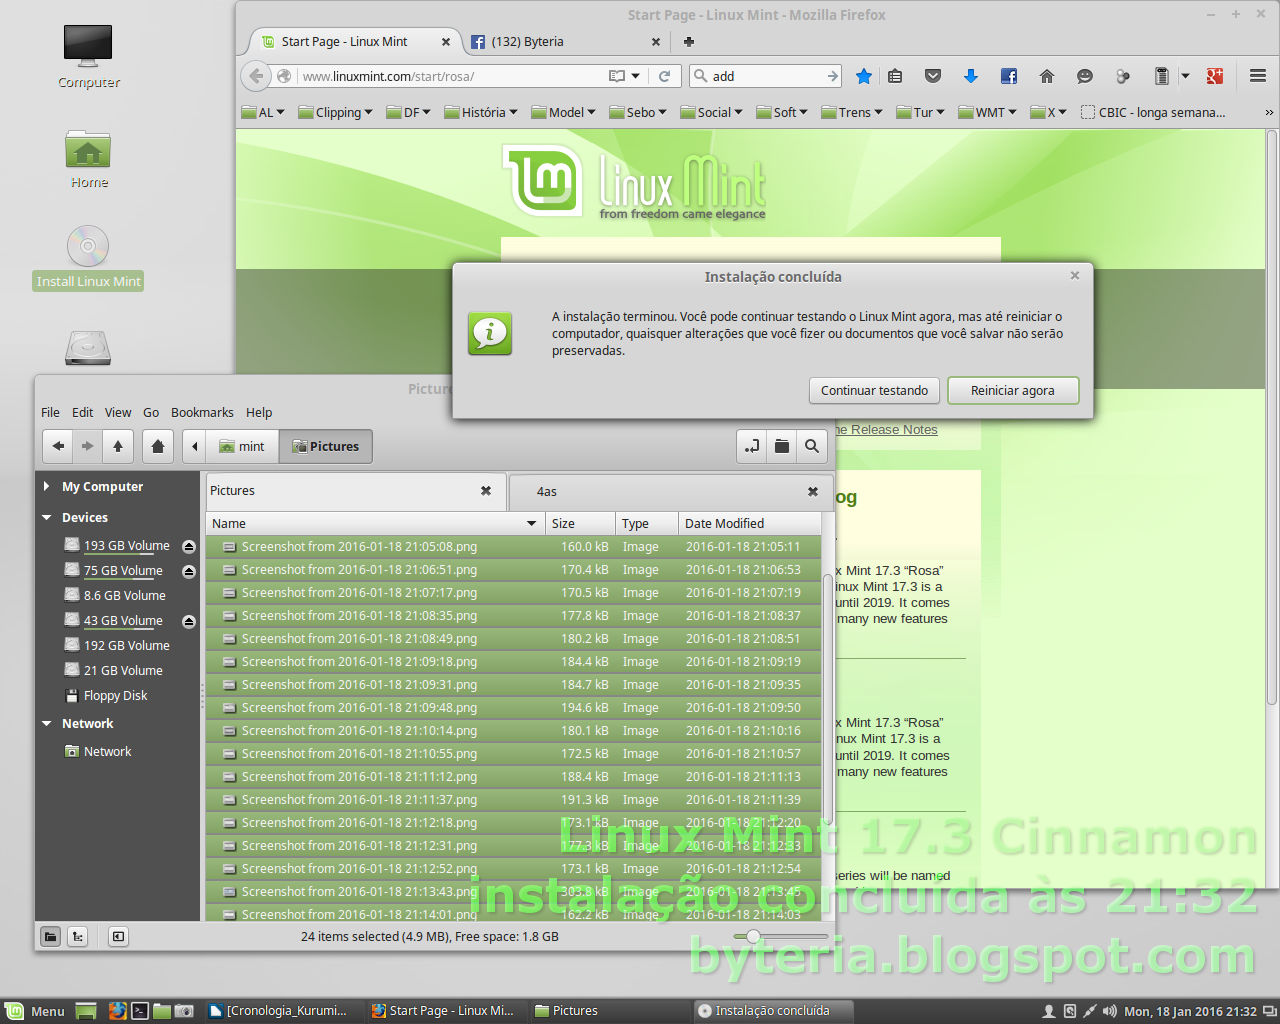Click the Firefox Pocket save icon
Screen dimensions: 1280x1024
click(x=932, y=75)
